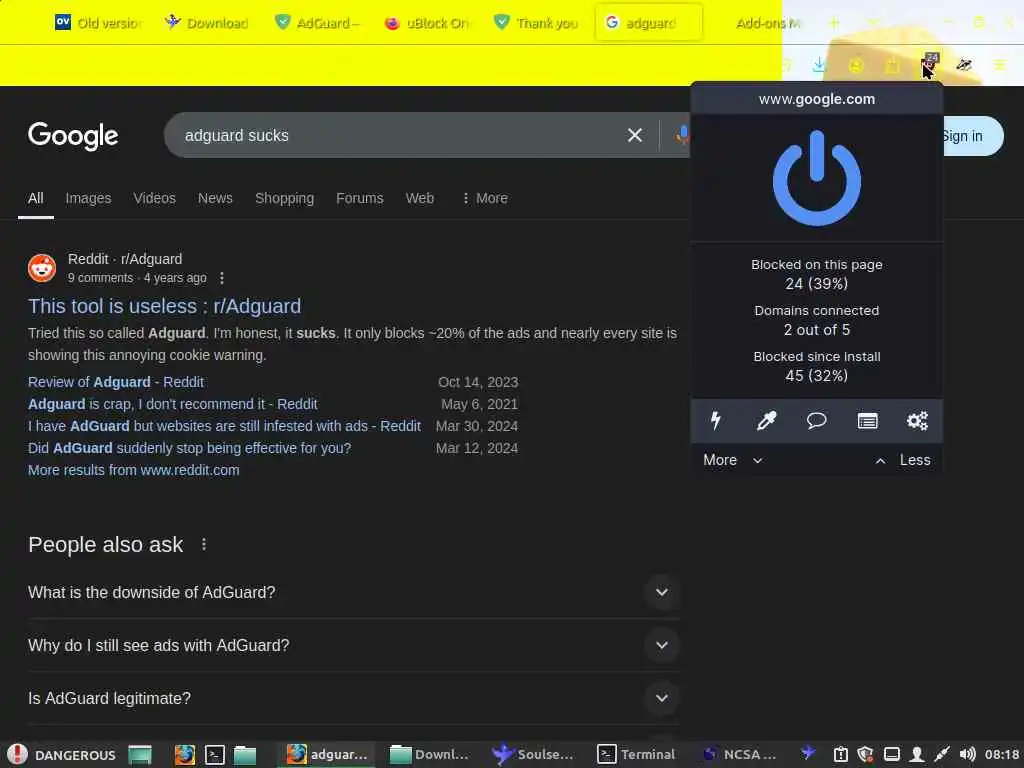Switch to the 'NCSA ...' taskbar window
This screenshot has height=768, width=1024.
coord(739,755)
